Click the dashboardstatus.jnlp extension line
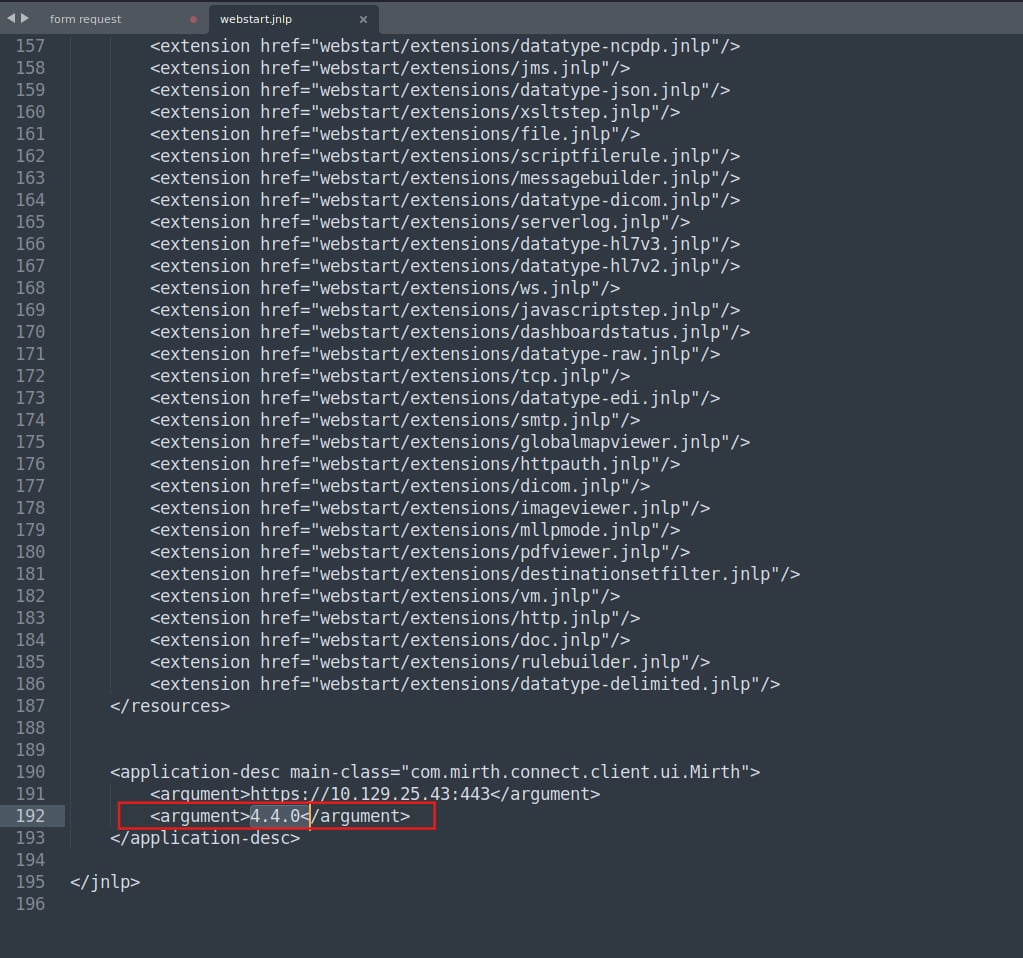 click(450, 332)
